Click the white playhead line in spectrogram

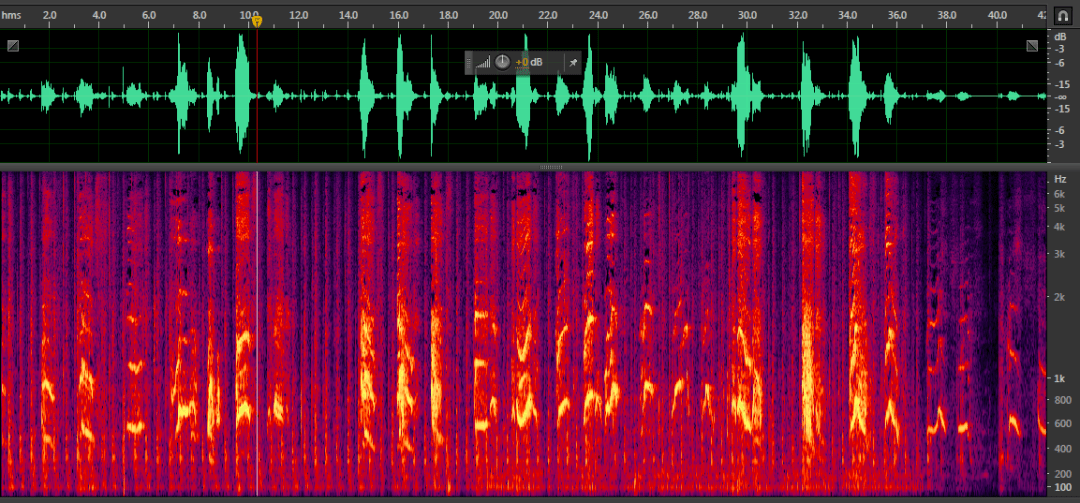[x=257, y=330]
